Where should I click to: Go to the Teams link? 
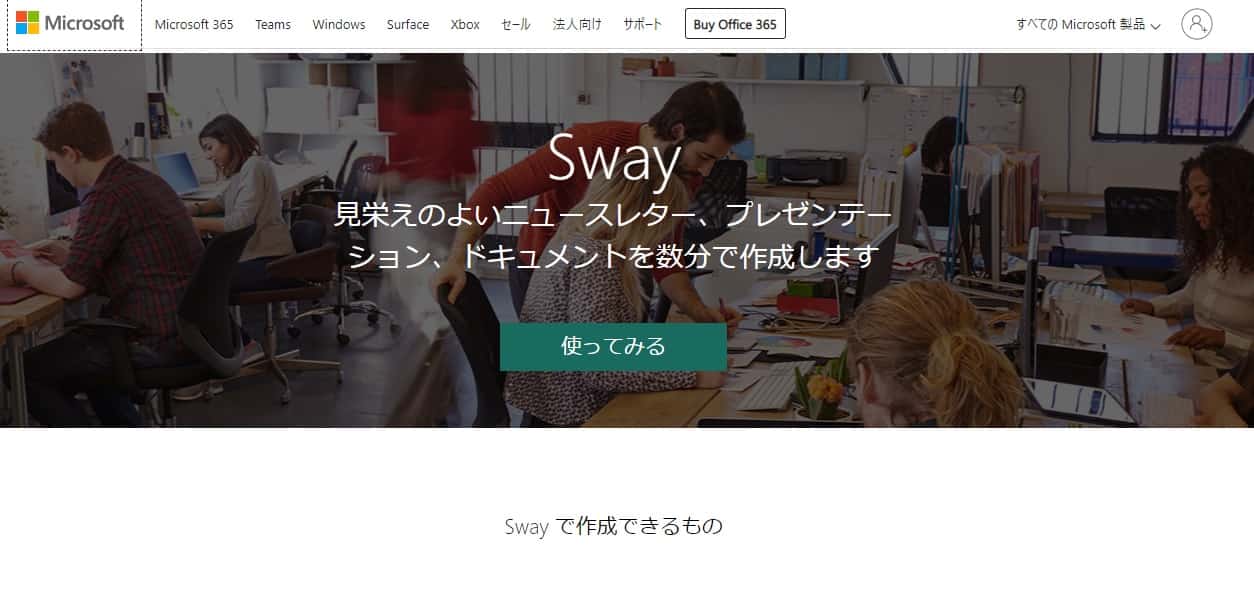click(x=273, y=25)
